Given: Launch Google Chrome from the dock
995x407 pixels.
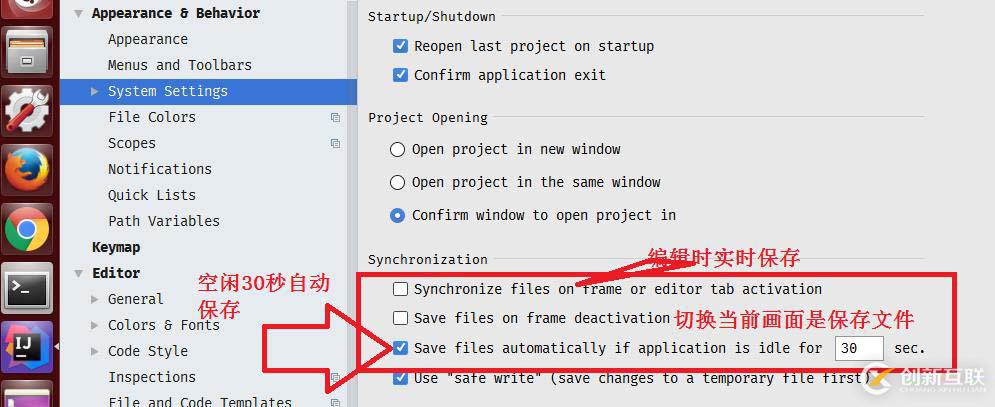Looking at the screenshot, I should [x=27, y=231].
